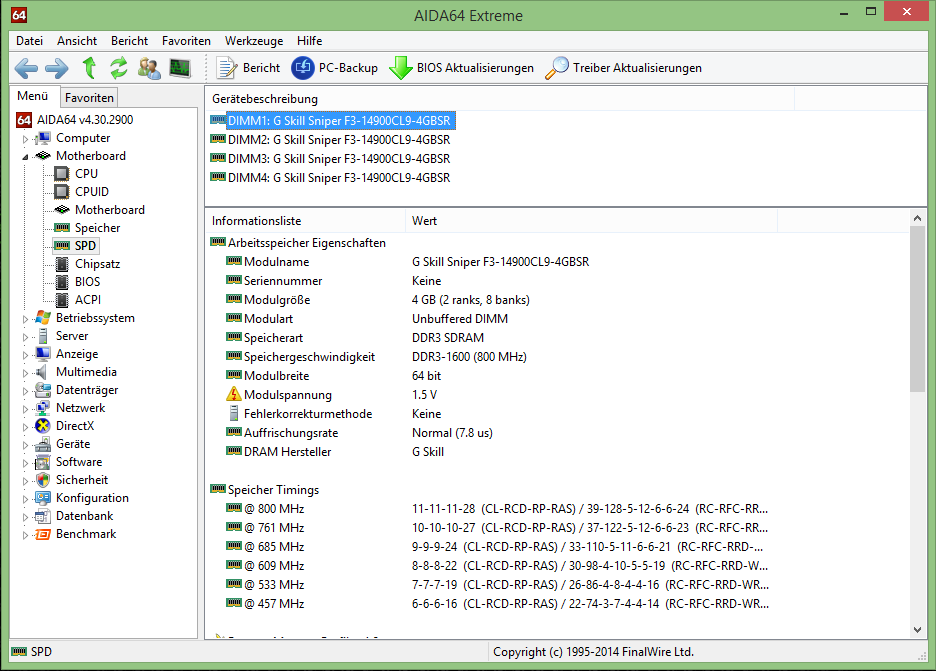Expand the Datenträger tree node
The height and width of the screenshot is (671, 936).
click(25, 391)
